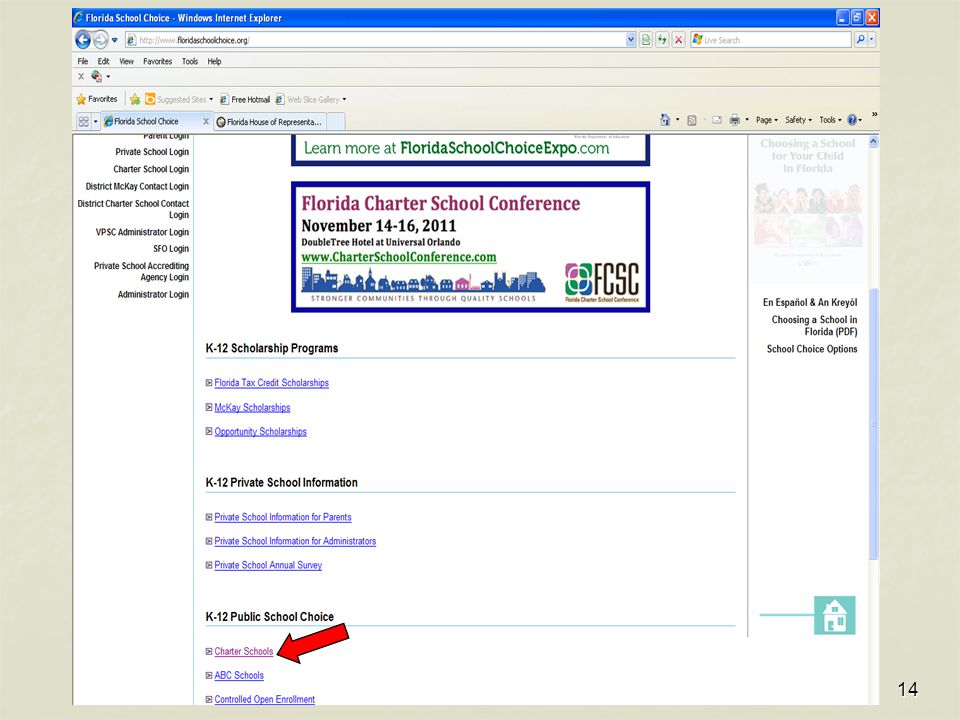Click the Administrator Login link
This screenshot has height=720, width=960.
point(153,294)
